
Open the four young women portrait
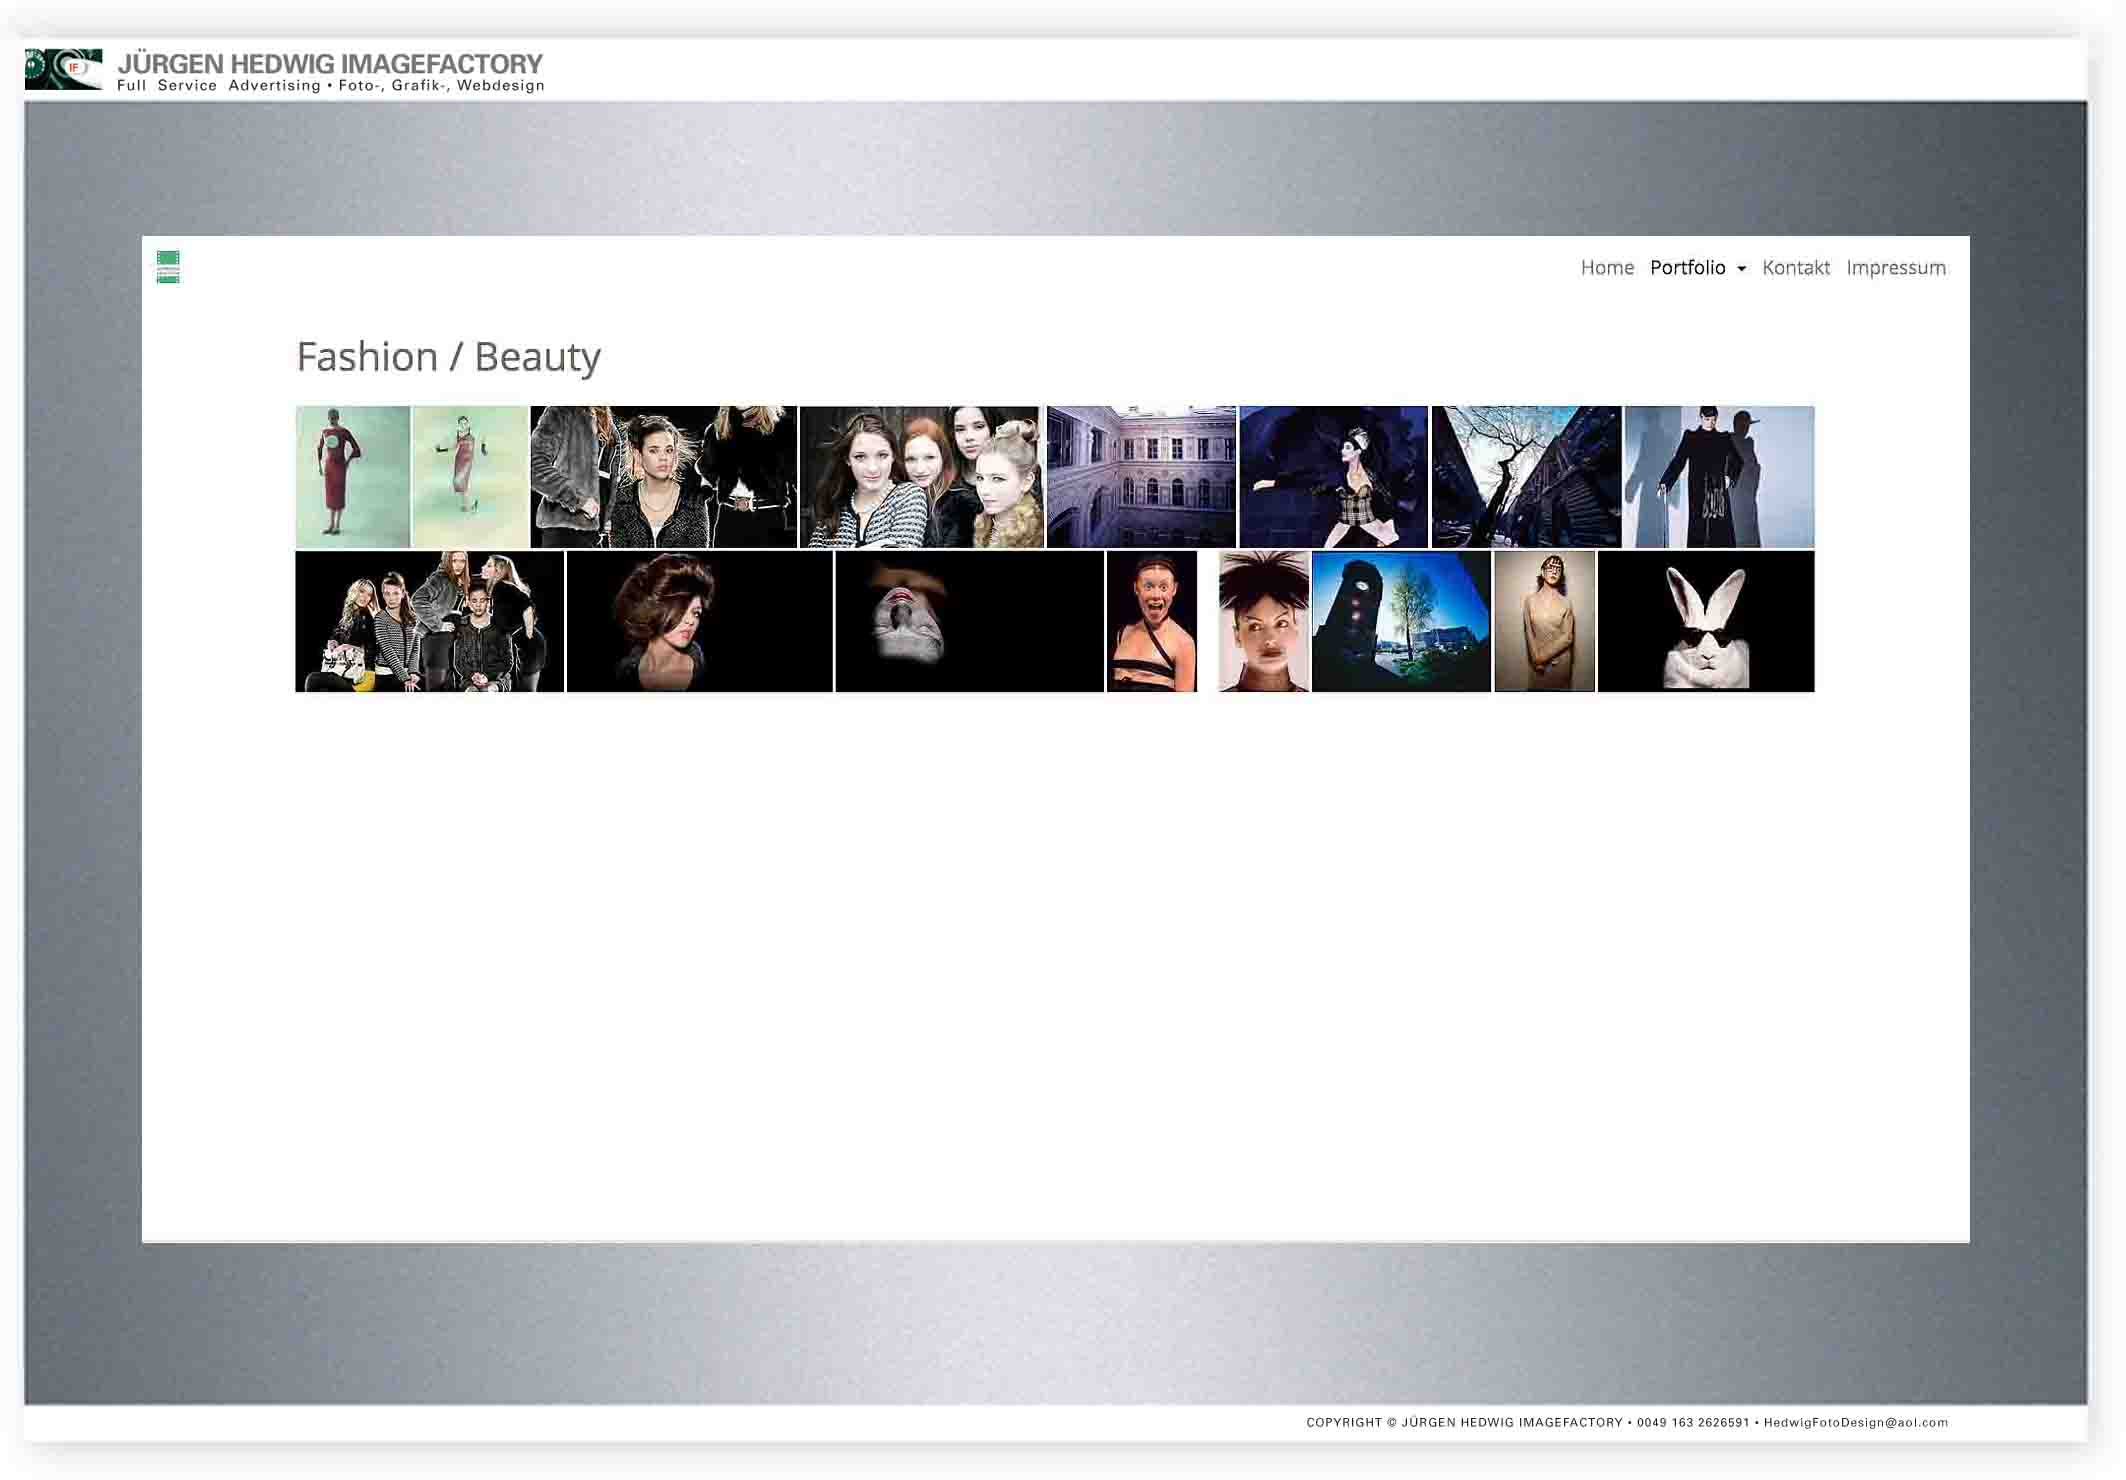point(920,476)
